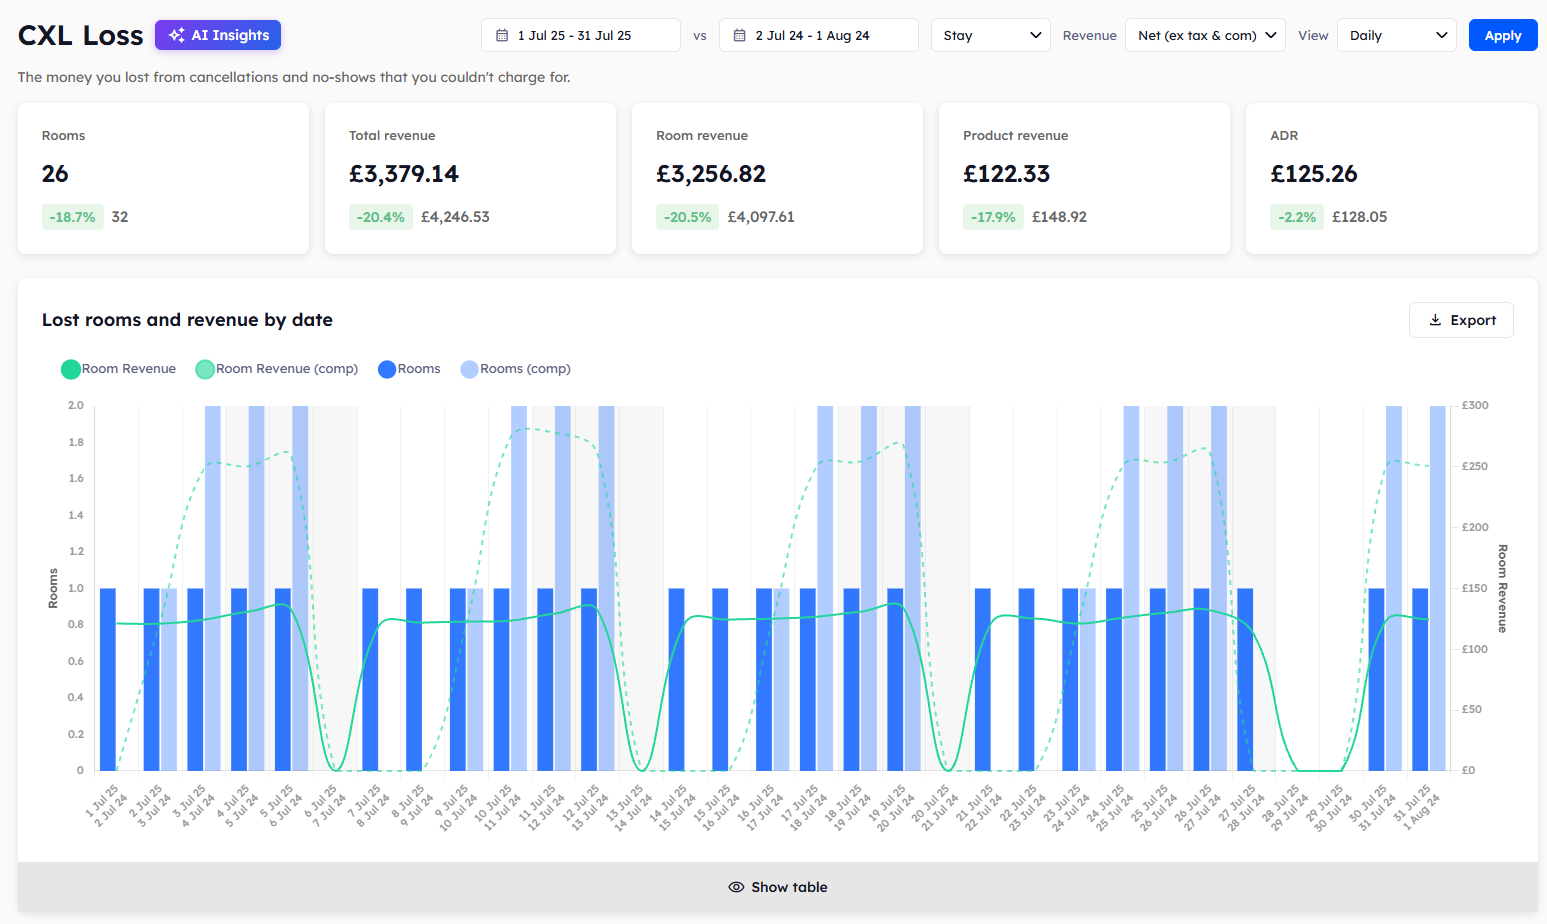This screenshot has height=924, width=1547.
Task: Click the Apply button
Action: point(1503,35)
